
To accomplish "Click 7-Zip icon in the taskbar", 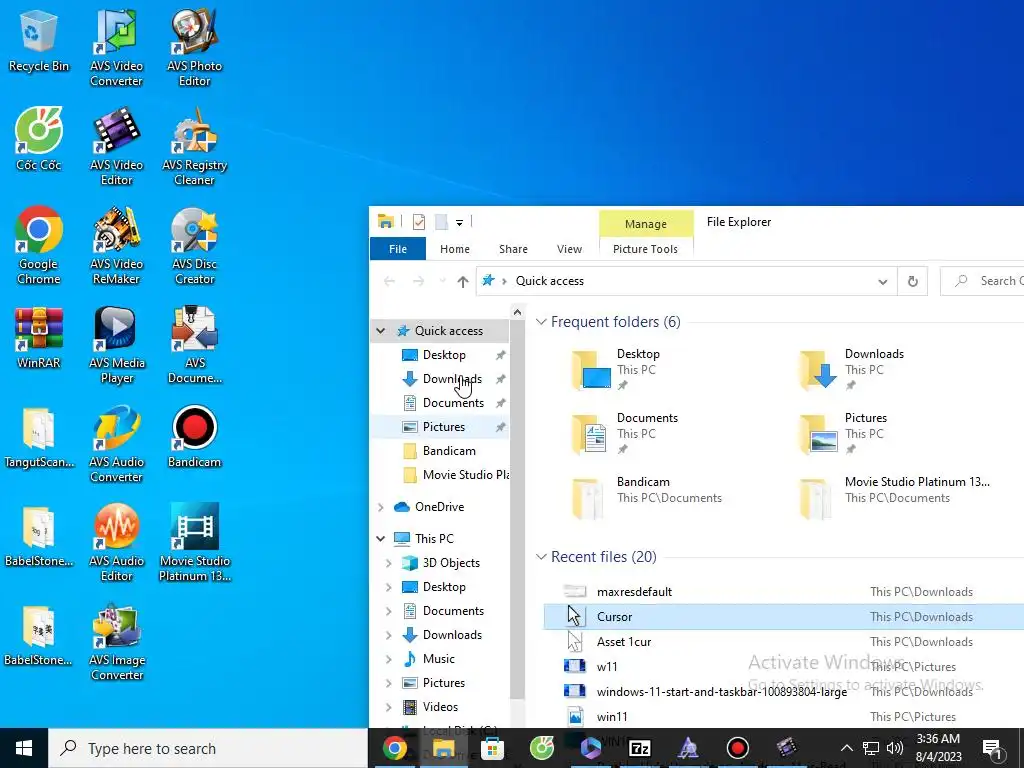I will (x=639, y=748).
